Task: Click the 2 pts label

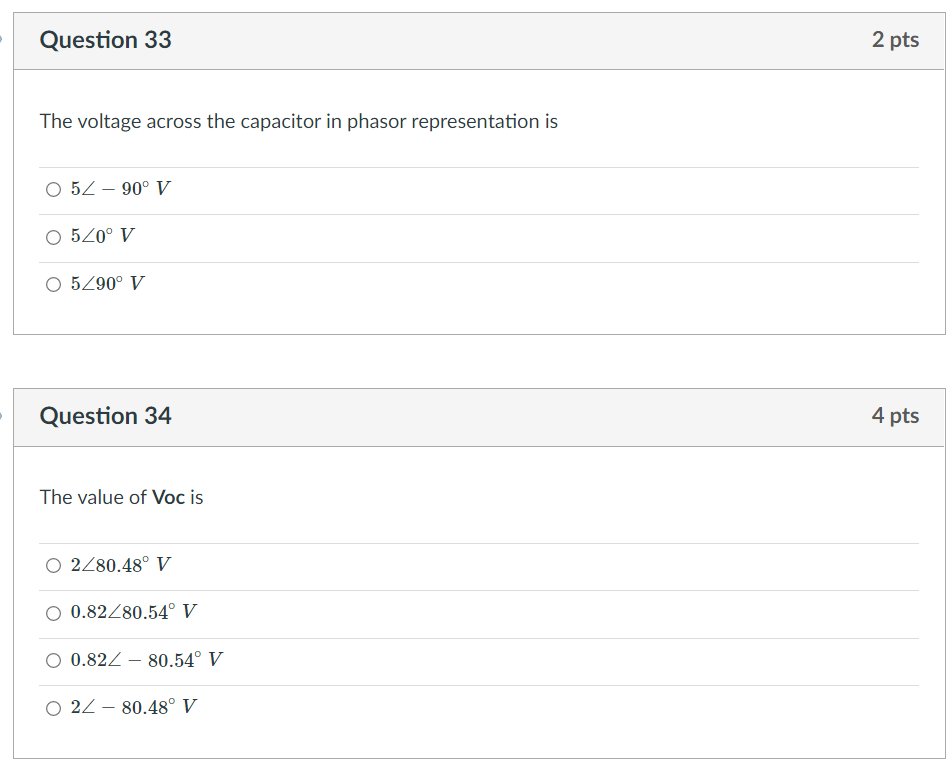Action: [x=895, y=39]
